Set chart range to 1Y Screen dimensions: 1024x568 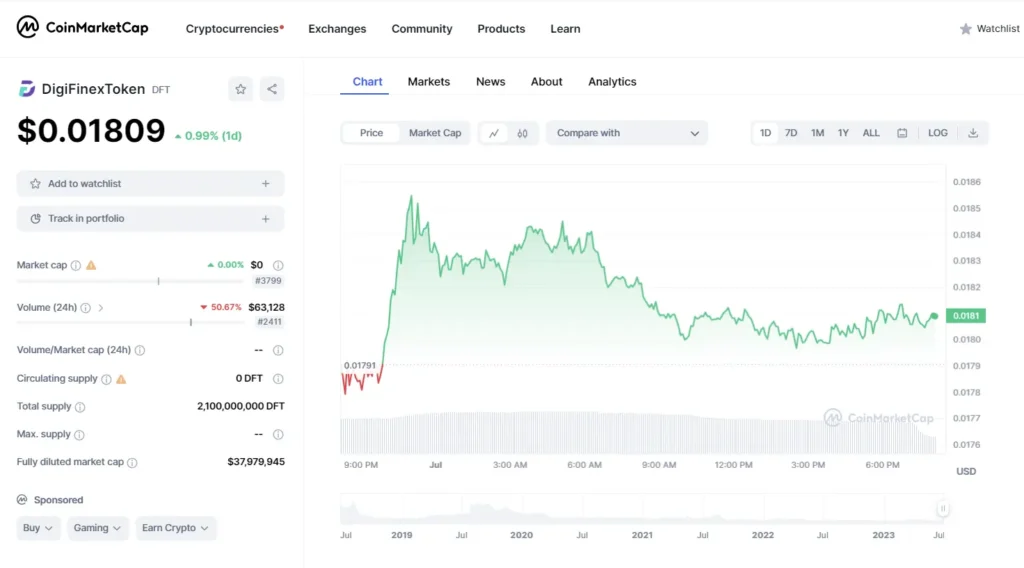click(843, 133)
